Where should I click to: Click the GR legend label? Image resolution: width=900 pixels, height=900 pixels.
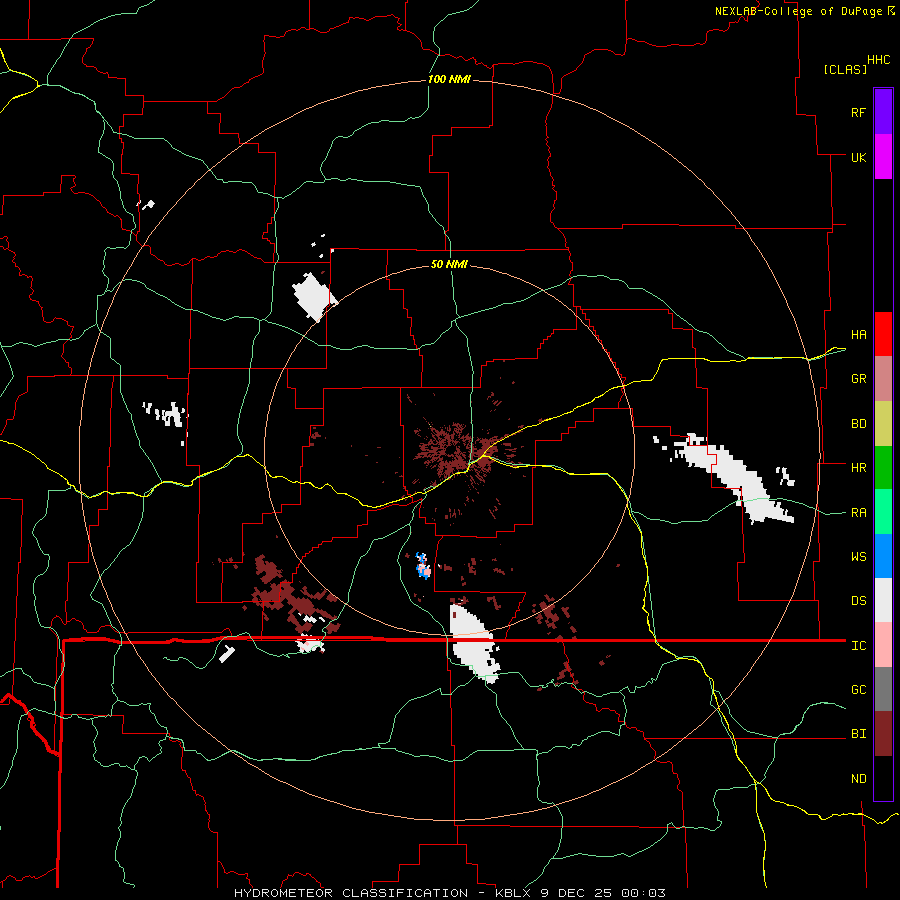[859, 379]
